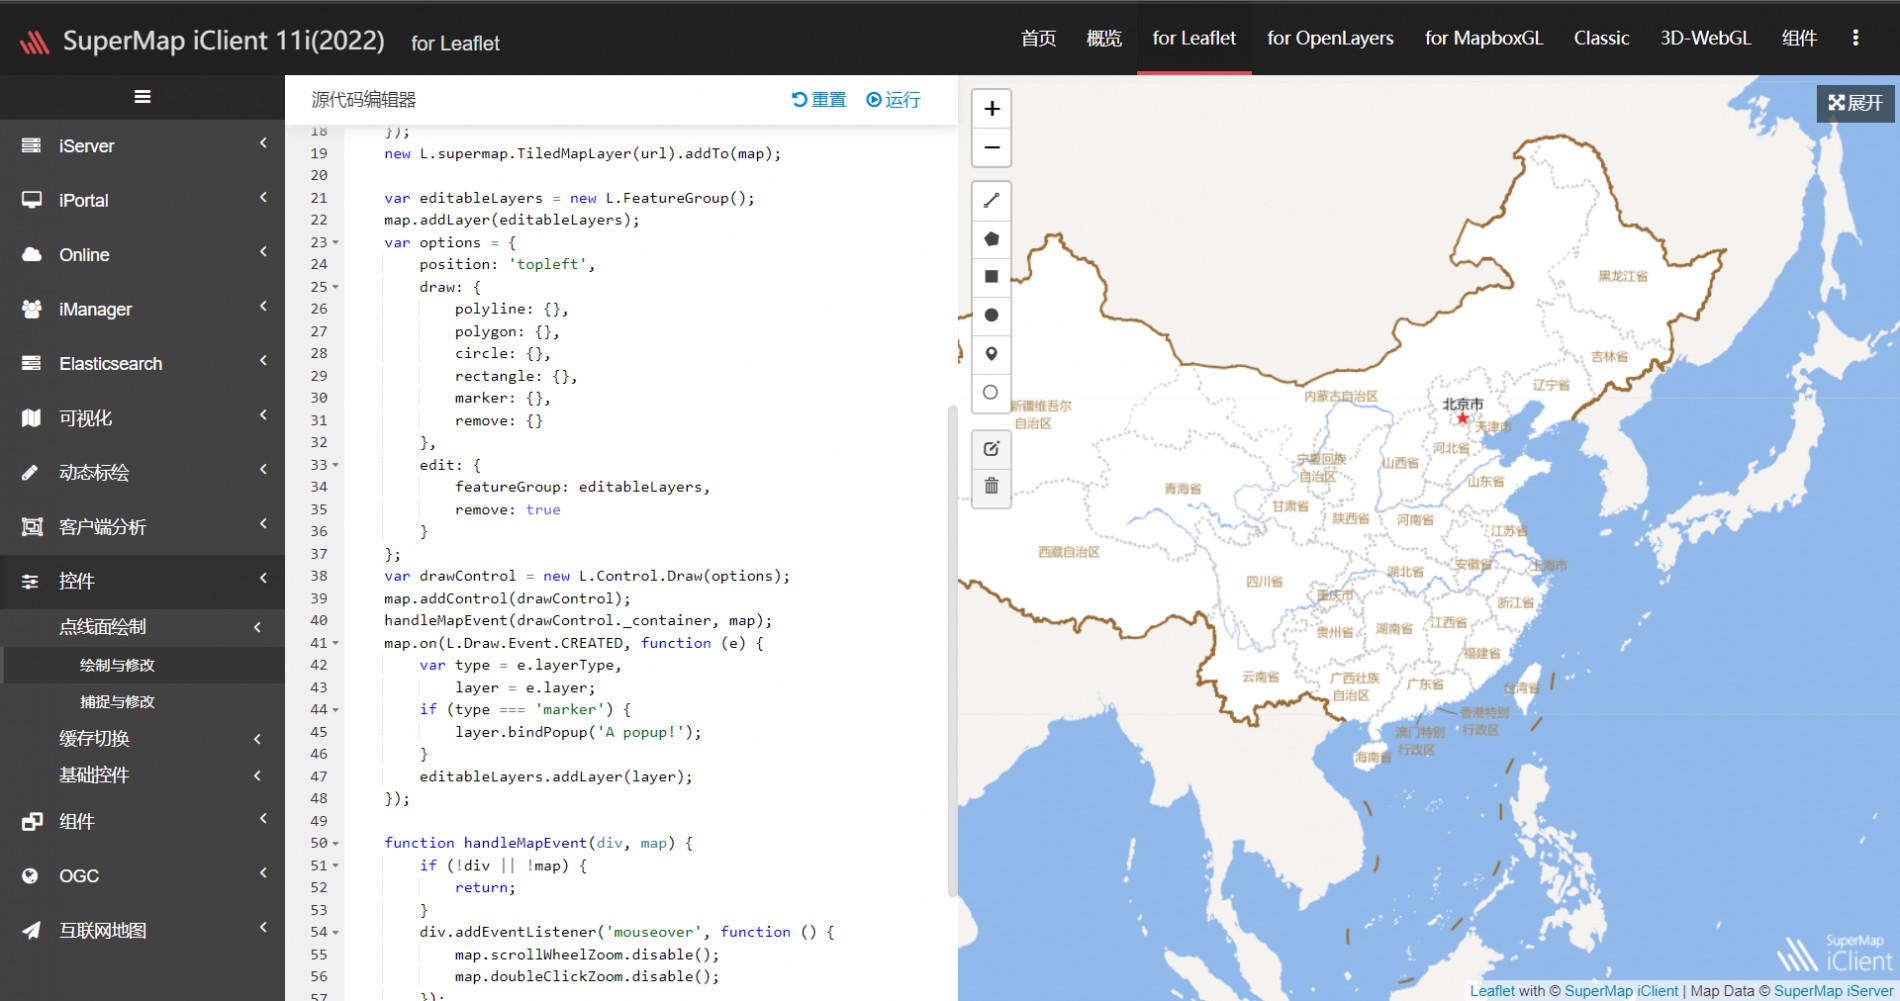Expand the iServer menu chevron

(x=263, y=144)
